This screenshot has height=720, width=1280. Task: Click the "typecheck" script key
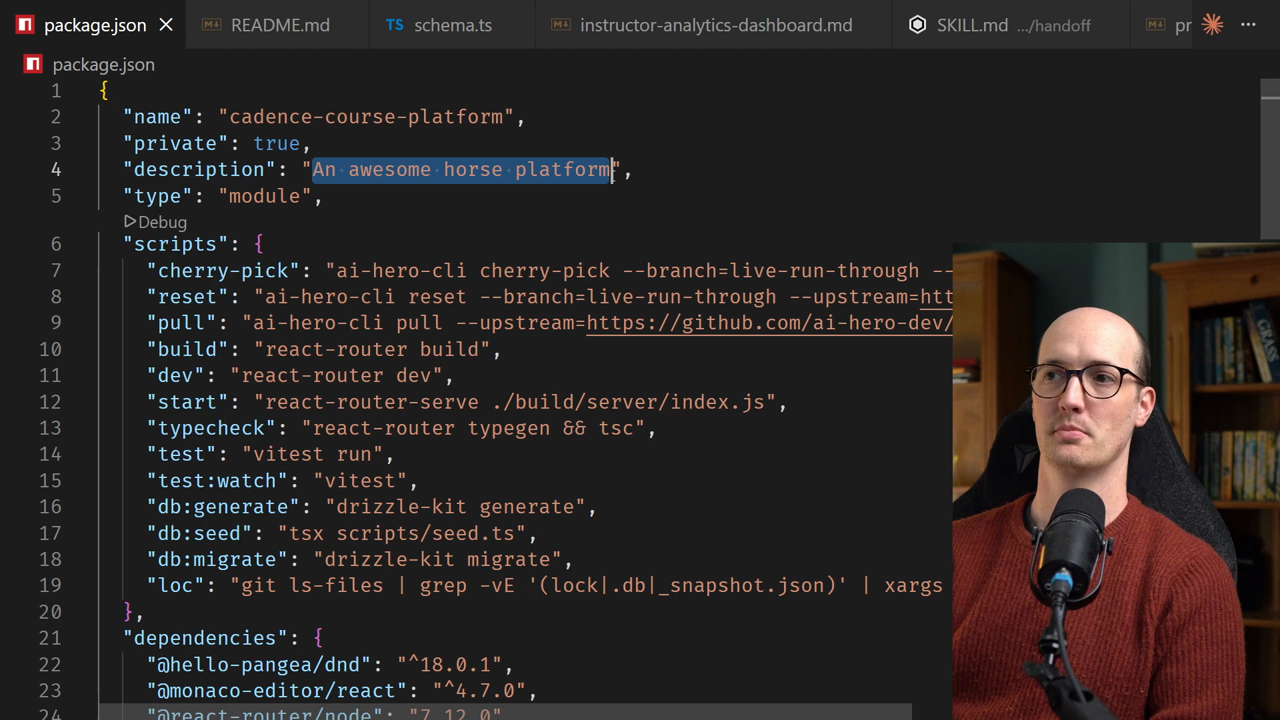(211, 428)
